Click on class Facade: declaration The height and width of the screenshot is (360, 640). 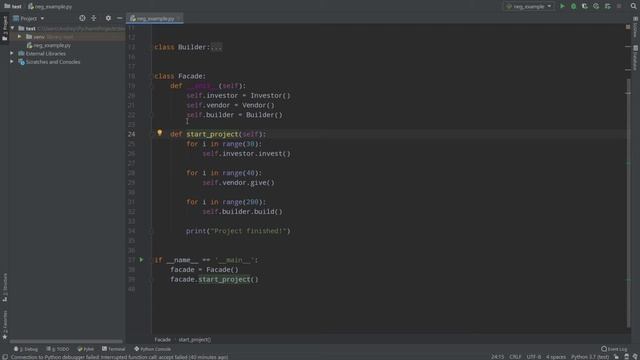(x=180, y=76)
